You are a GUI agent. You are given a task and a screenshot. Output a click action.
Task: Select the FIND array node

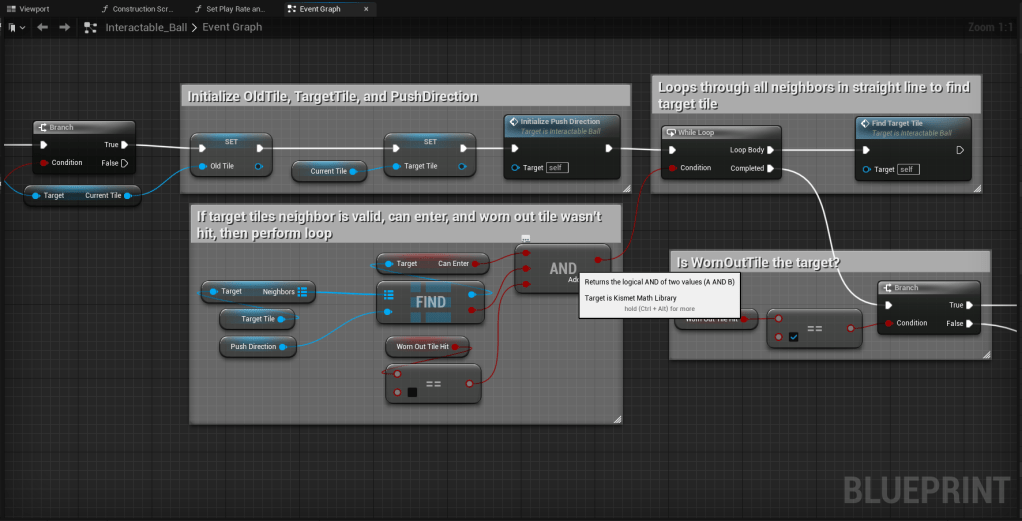430,301
